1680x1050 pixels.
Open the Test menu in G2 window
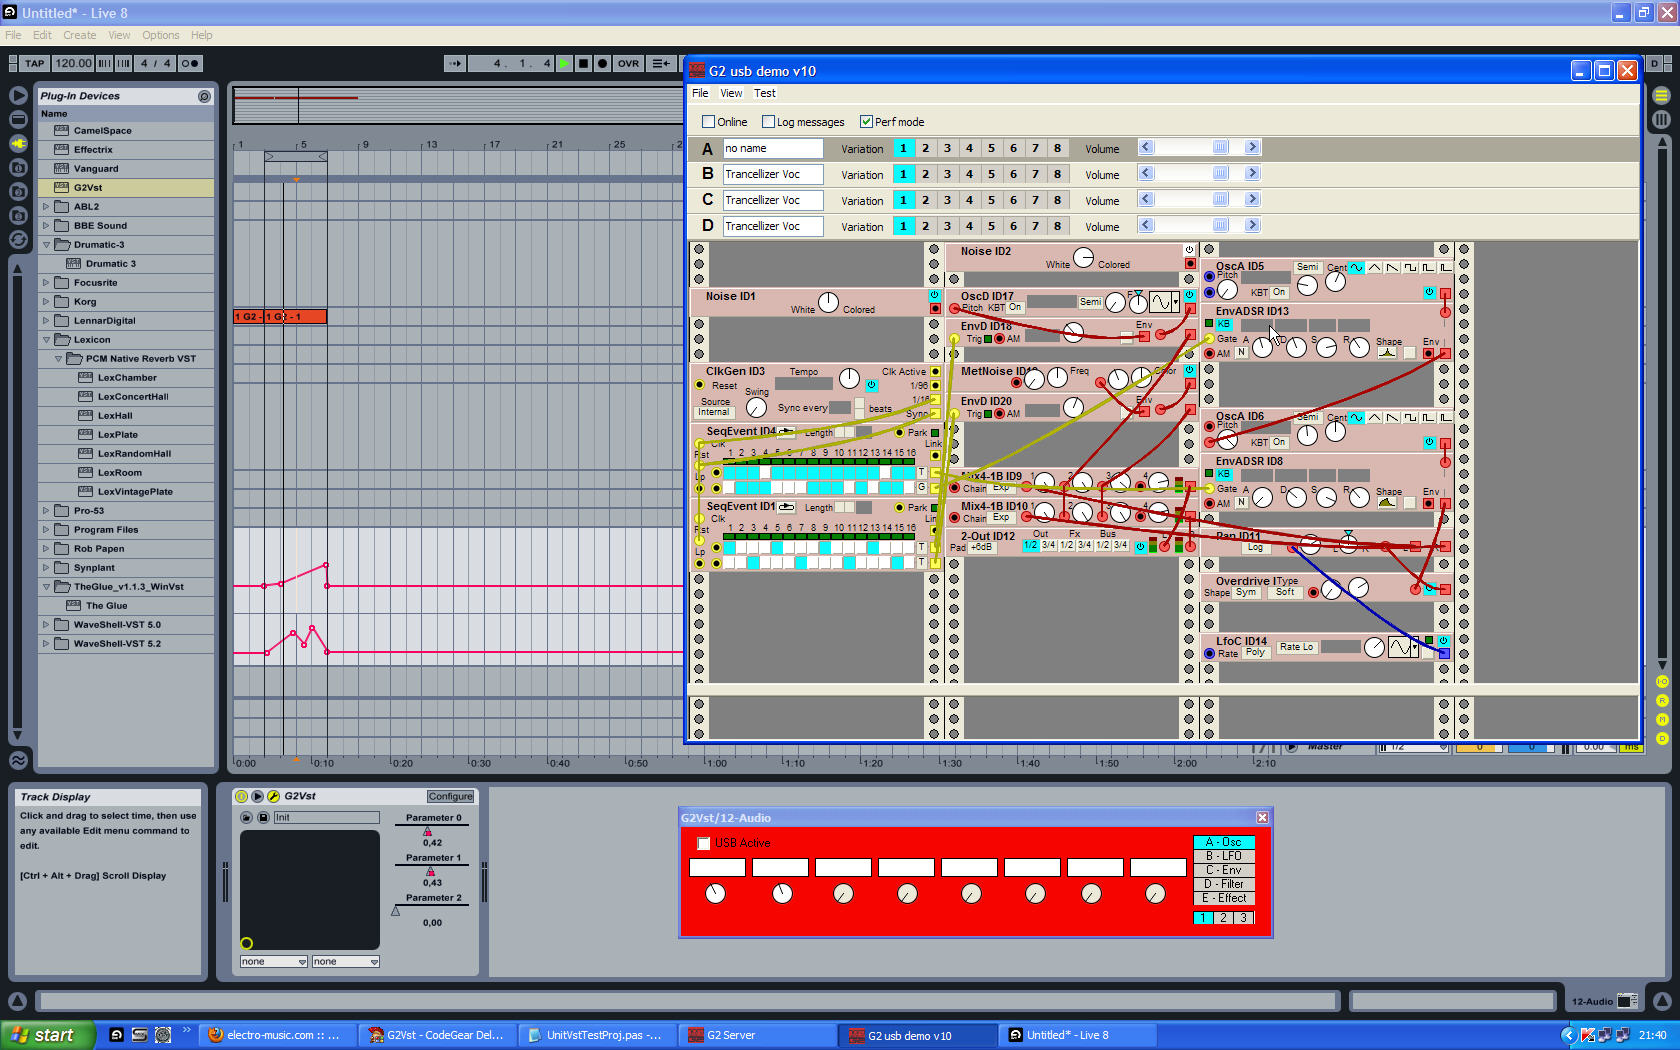(x=764, y=93)
